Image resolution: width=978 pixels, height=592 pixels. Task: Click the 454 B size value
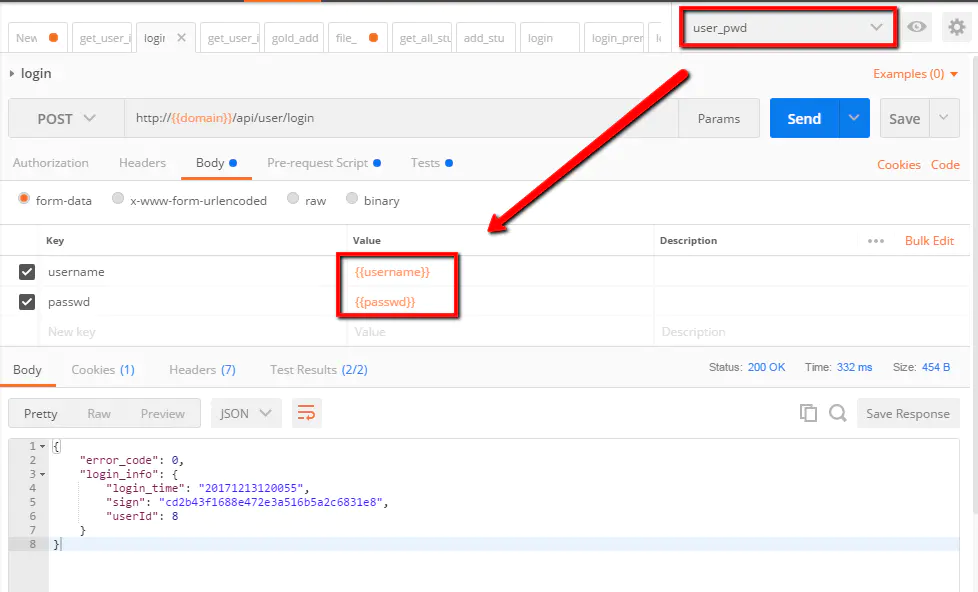936,367
